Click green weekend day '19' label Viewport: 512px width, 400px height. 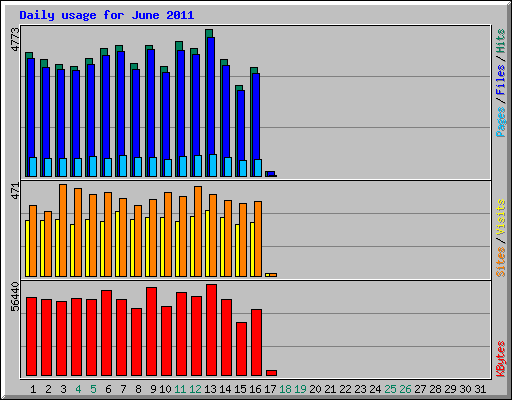[300, 389]
